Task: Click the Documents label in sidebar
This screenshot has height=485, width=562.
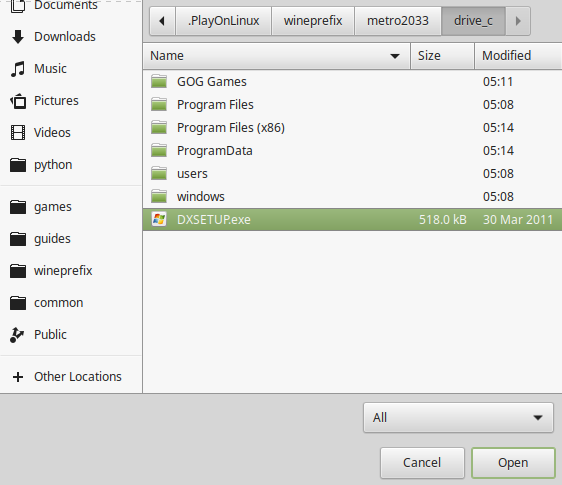Action: pyautogui.click(x=66, y=5)
